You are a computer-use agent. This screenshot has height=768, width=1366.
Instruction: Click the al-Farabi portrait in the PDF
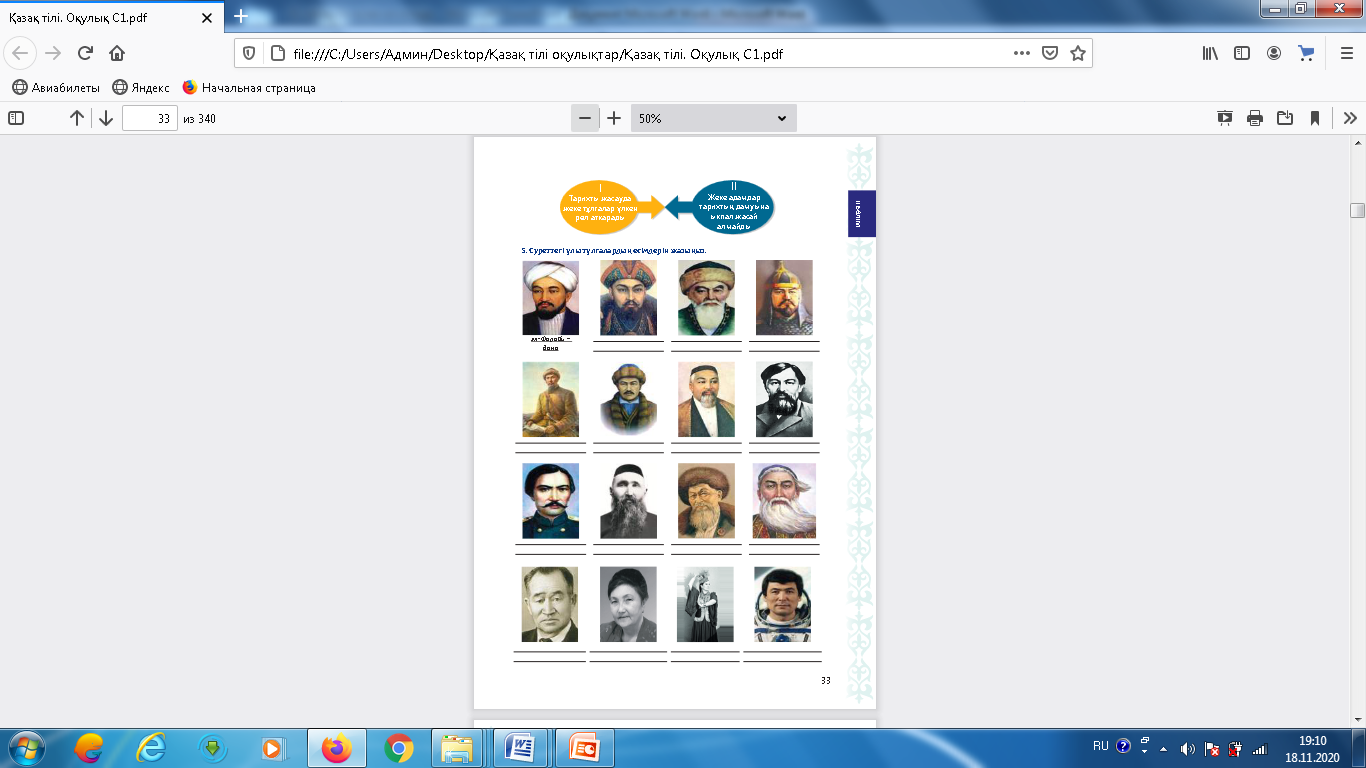pyautogui.click(x=551, y=298)
